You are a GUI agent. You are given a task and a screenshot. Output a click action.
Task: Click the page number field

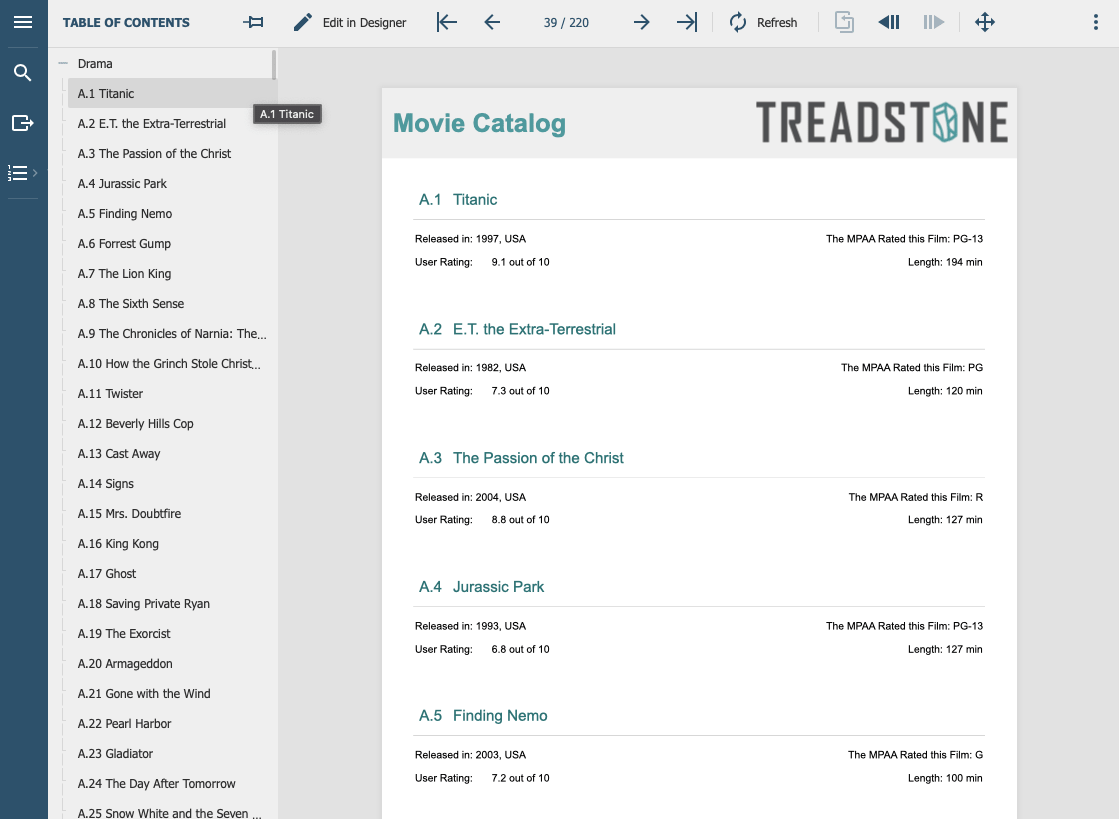[566, 22]
